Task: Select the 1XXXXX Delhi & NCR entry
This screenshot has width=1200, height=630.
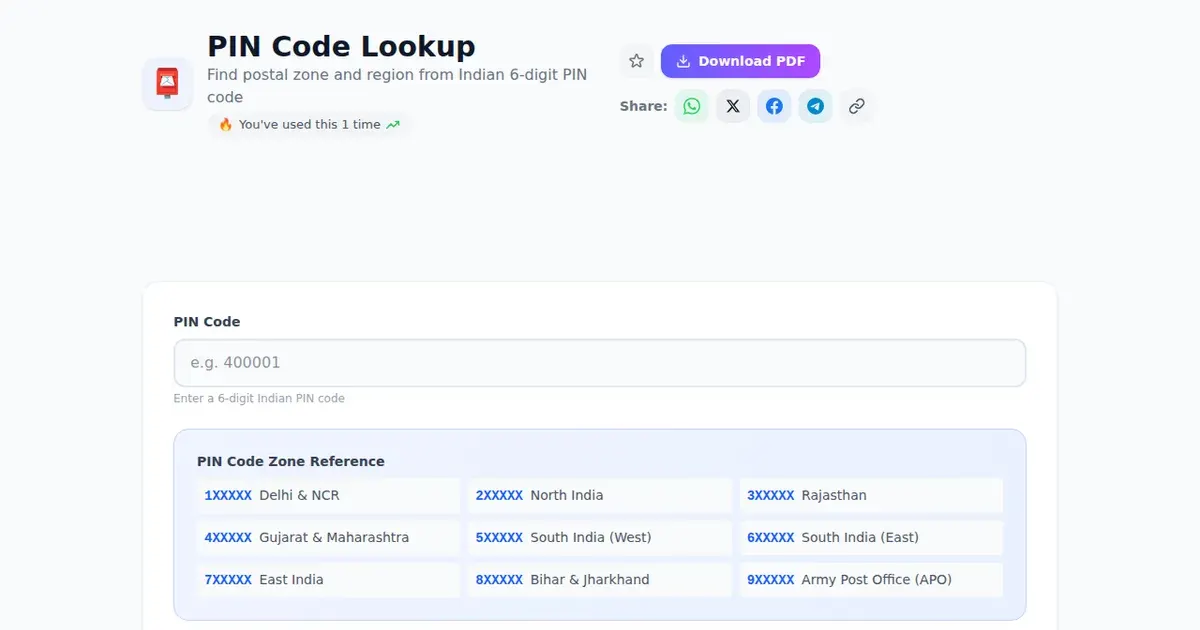Action: 328,495
